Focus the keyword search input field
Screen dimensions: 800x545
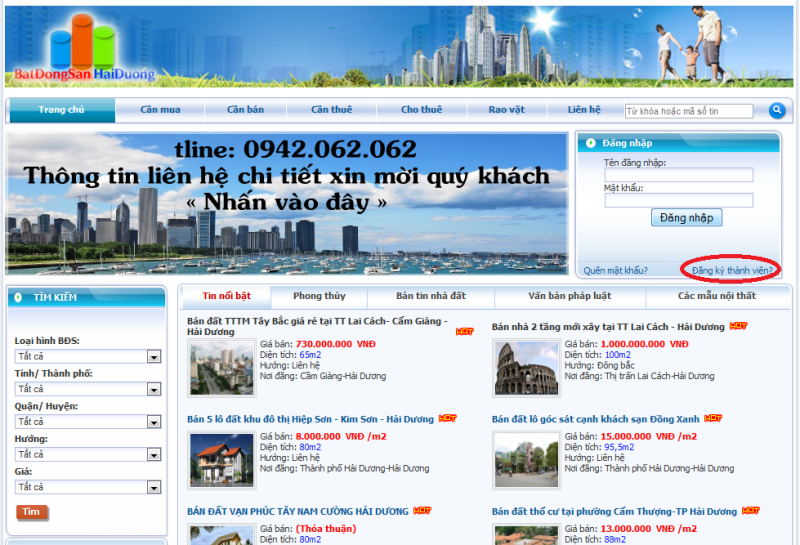coord(689,111)
